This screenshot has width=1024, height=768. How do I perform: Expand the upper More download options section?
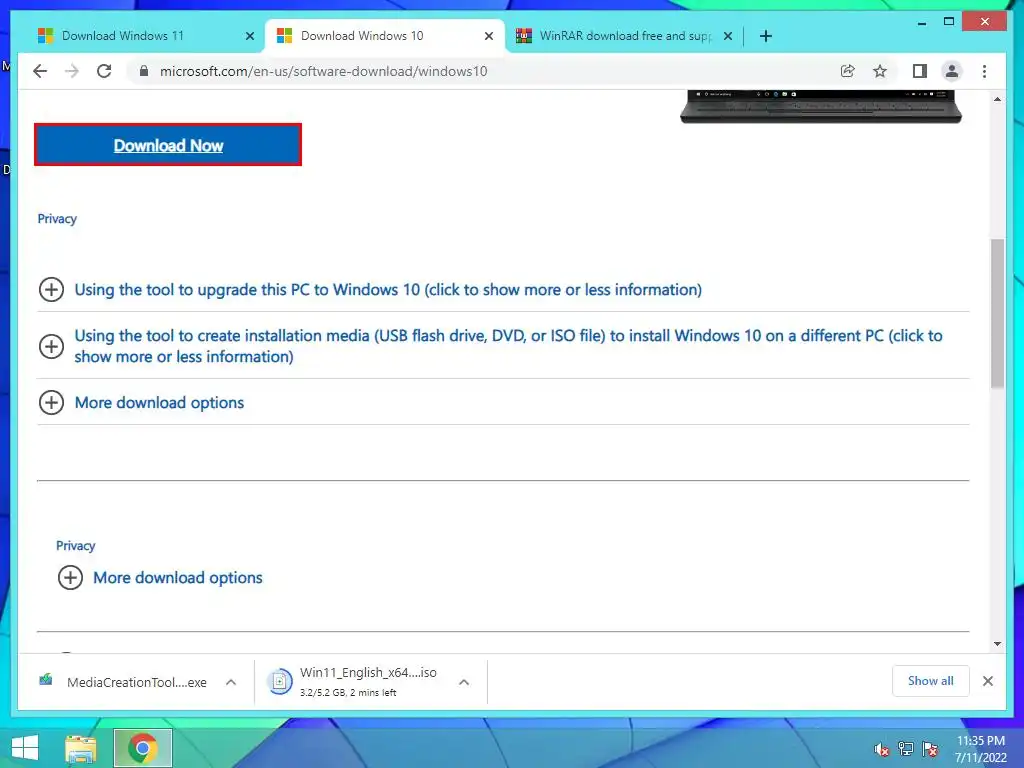(x=159, y=402)
